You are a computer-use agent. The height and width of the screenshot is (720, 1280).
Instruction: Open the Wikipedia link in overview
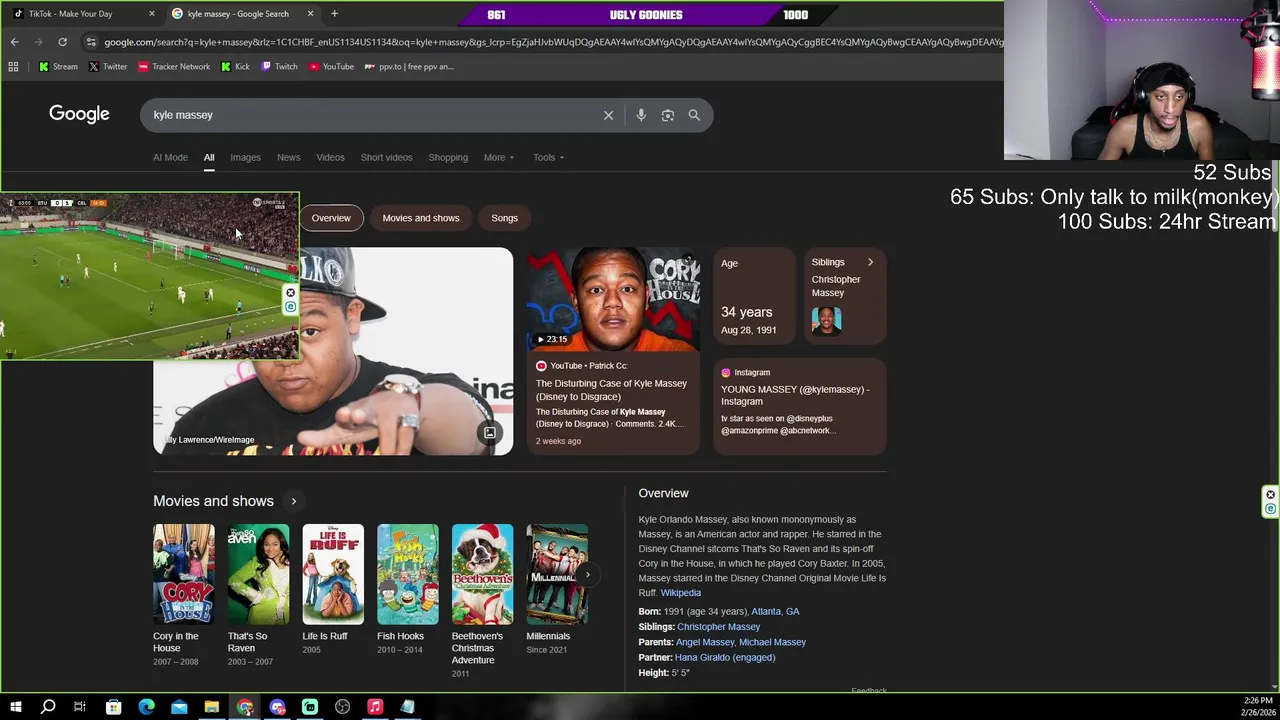click(681, 592)
